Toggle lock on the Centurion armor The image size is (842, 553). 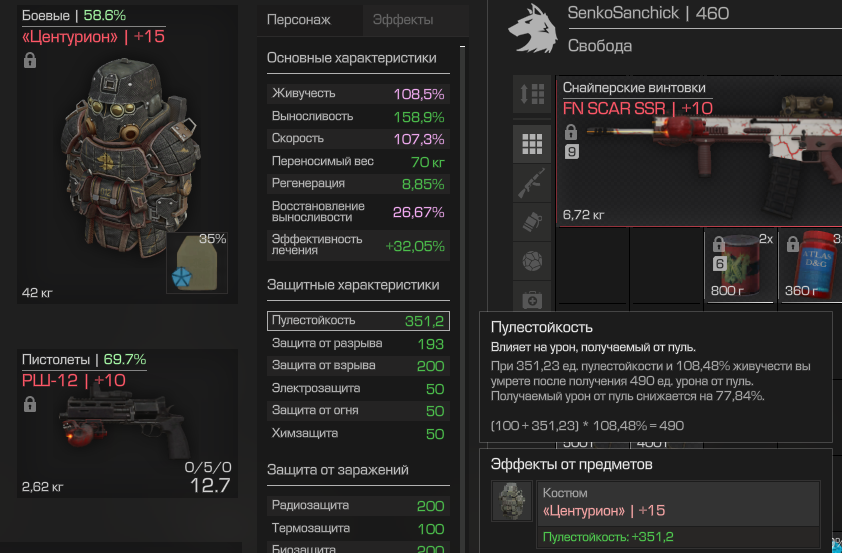(30, 60)
